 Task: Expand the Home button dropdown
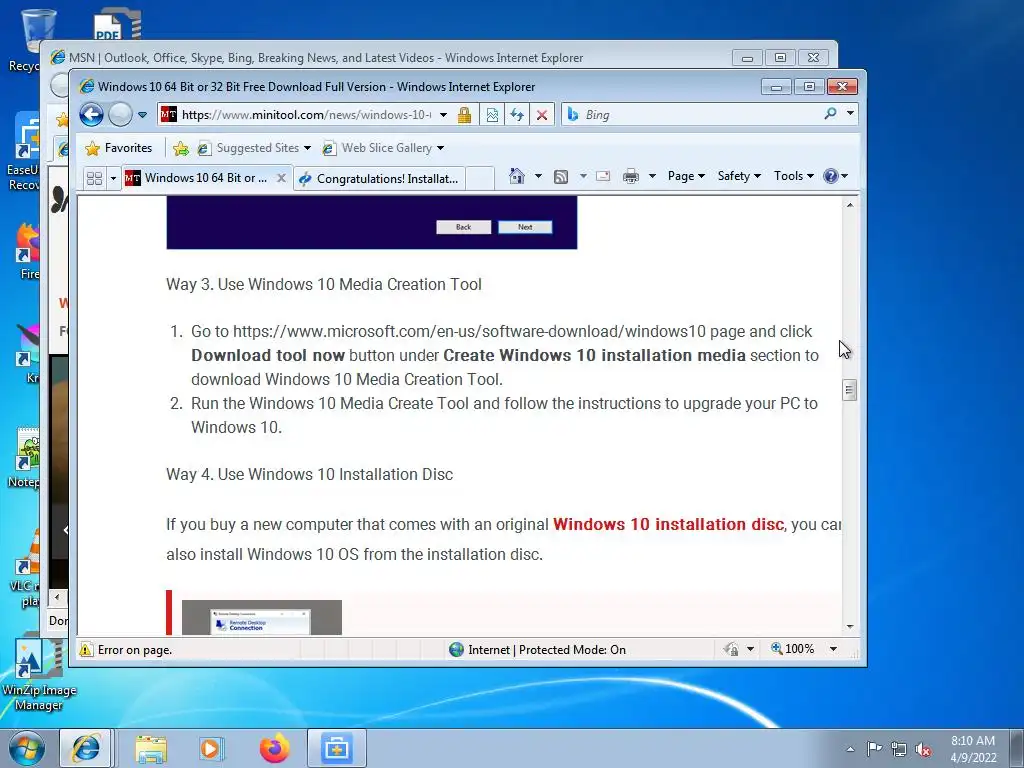pyautogui.click(x=538, y=176)
